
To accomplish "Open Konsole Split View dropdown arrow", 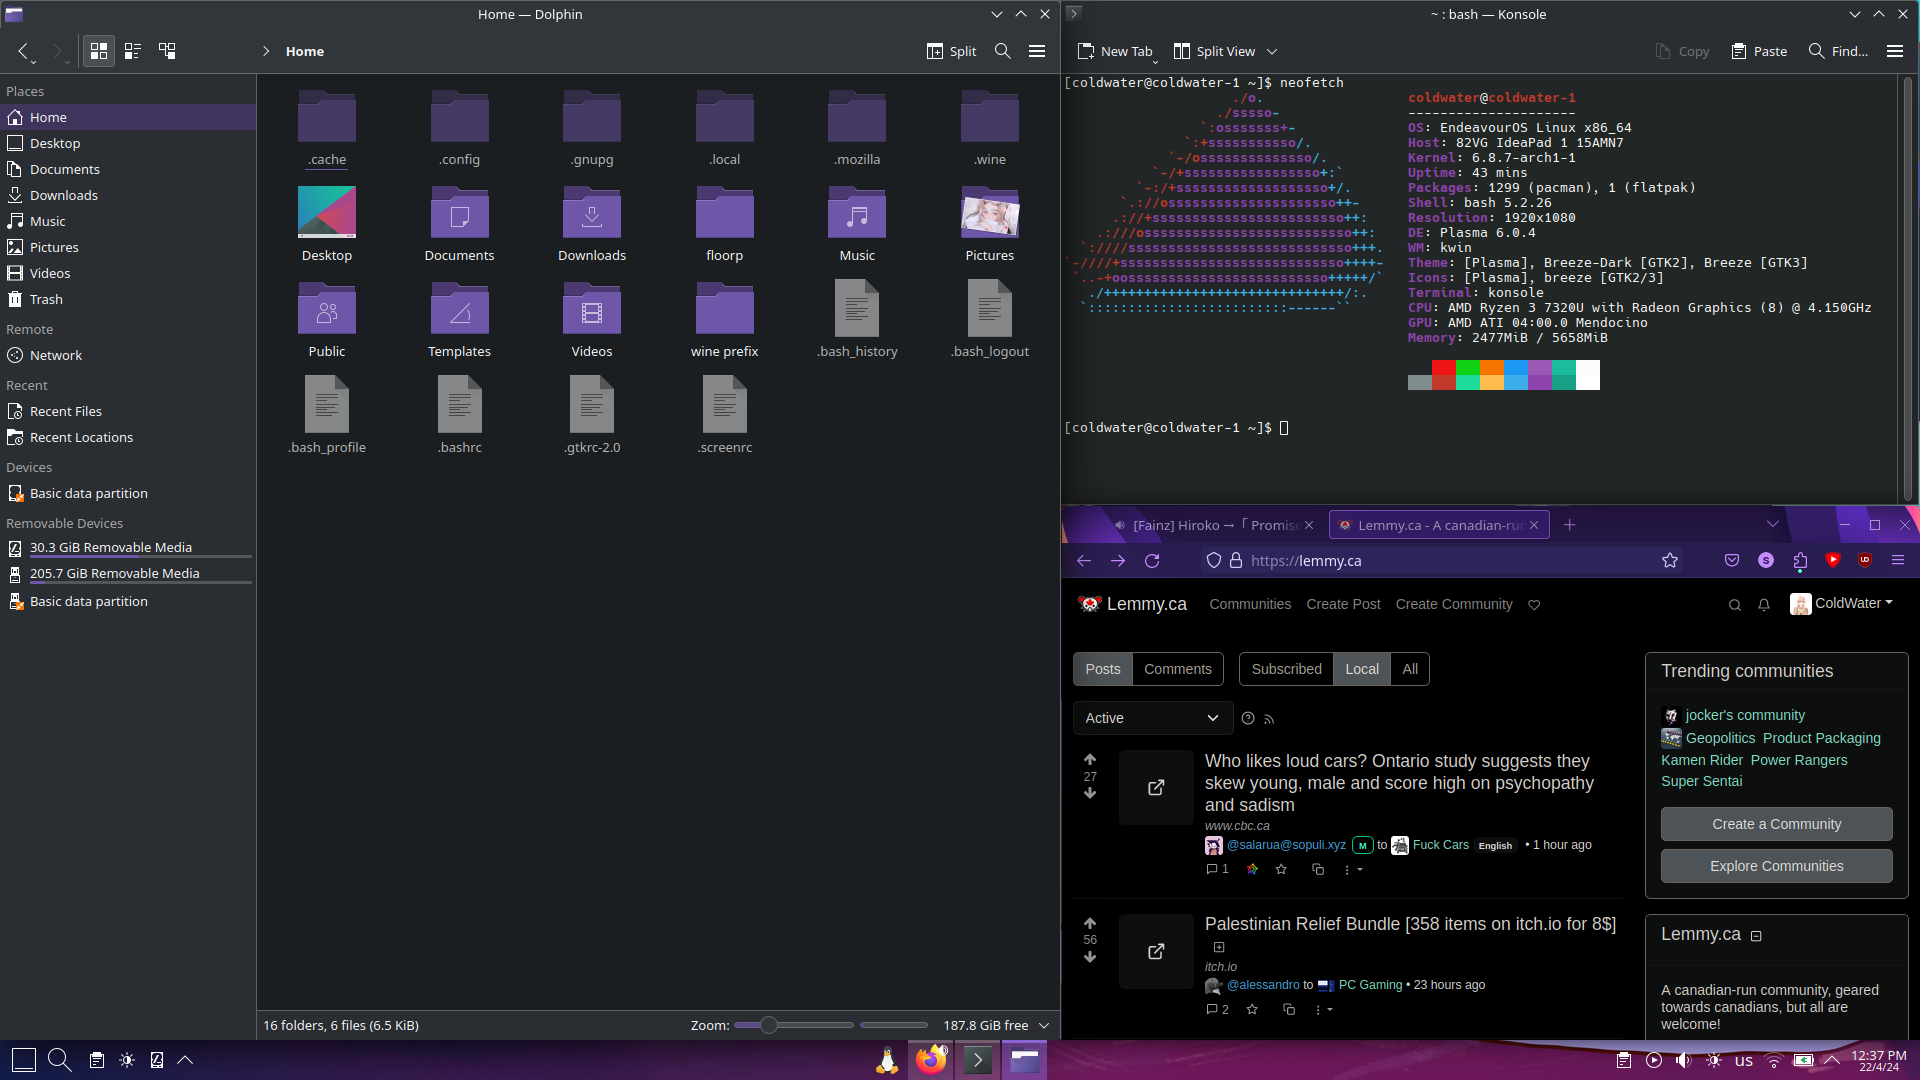I will [1272, 51].
